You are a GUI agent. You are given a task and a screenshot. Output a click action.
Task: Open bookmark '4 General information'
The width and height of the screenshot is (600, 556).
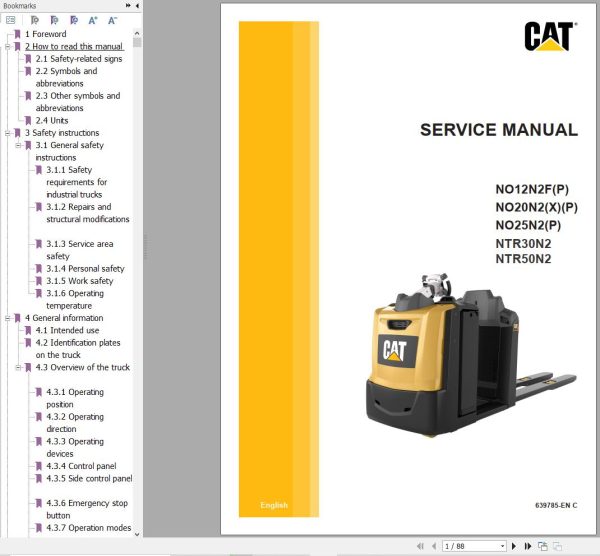click(64, 318)
